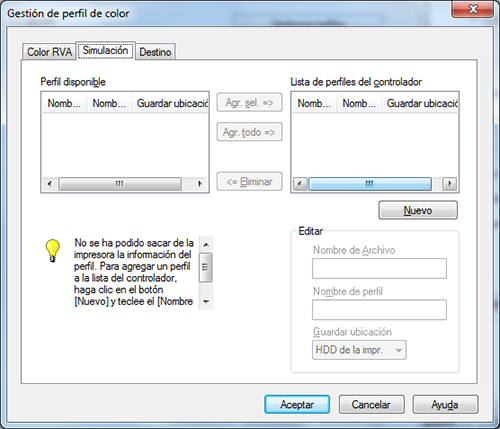Click Cancelar to dismiss dialog

(371, 405)
